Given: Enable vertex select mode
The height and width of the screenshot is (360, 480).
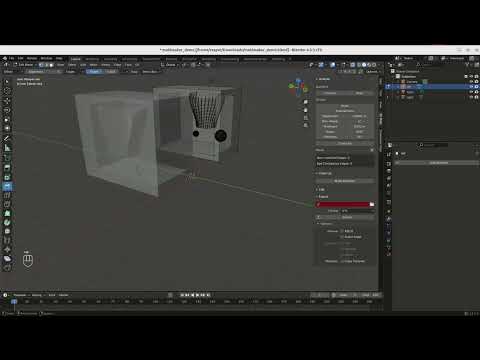Looking at the screenshot, I should 41,65.
